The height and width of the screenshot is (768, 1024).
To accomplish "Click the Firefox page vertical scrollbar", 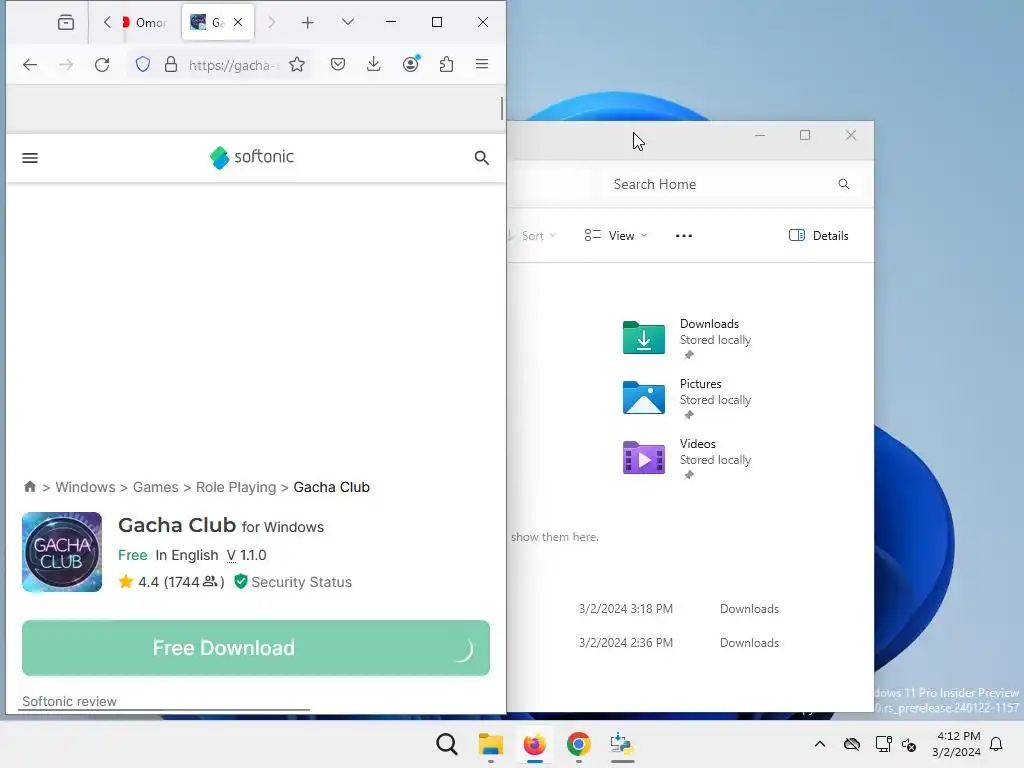I will 502,108.
